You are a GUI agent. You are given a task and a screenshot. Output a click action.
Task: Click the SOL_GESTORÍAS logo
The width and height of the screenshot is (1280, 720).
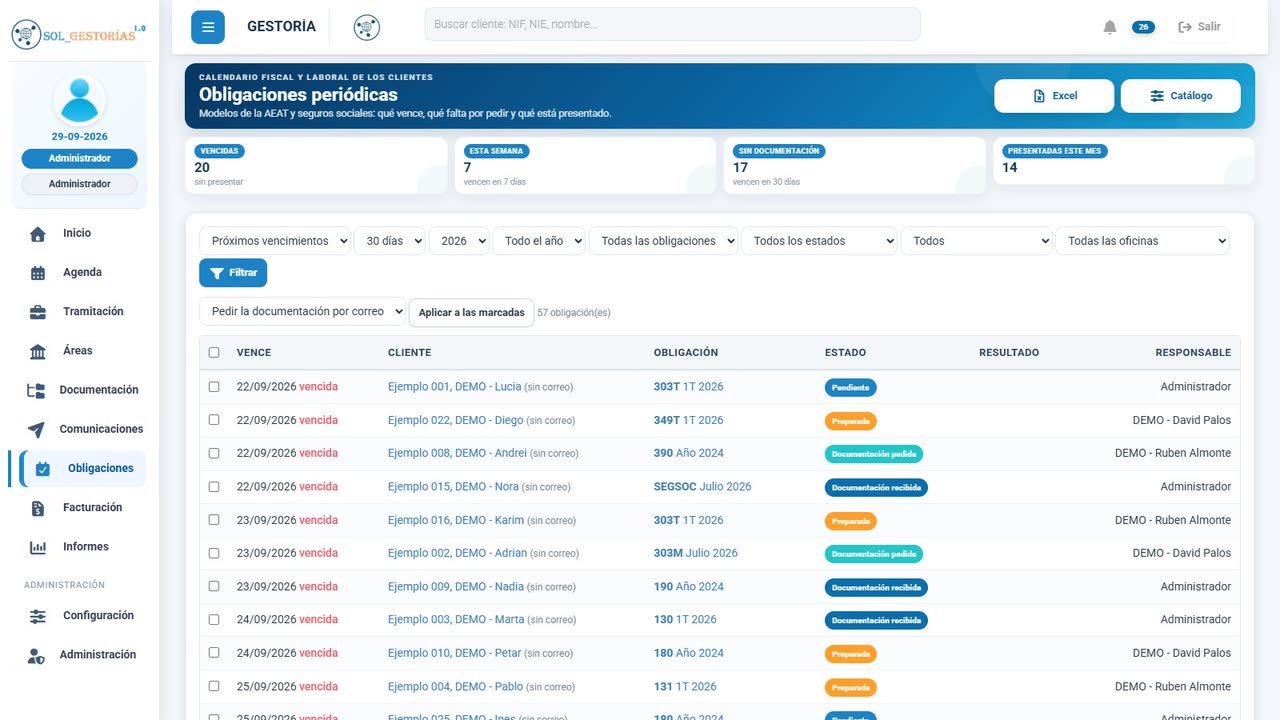pyautogui.click(x=79, y=34)
